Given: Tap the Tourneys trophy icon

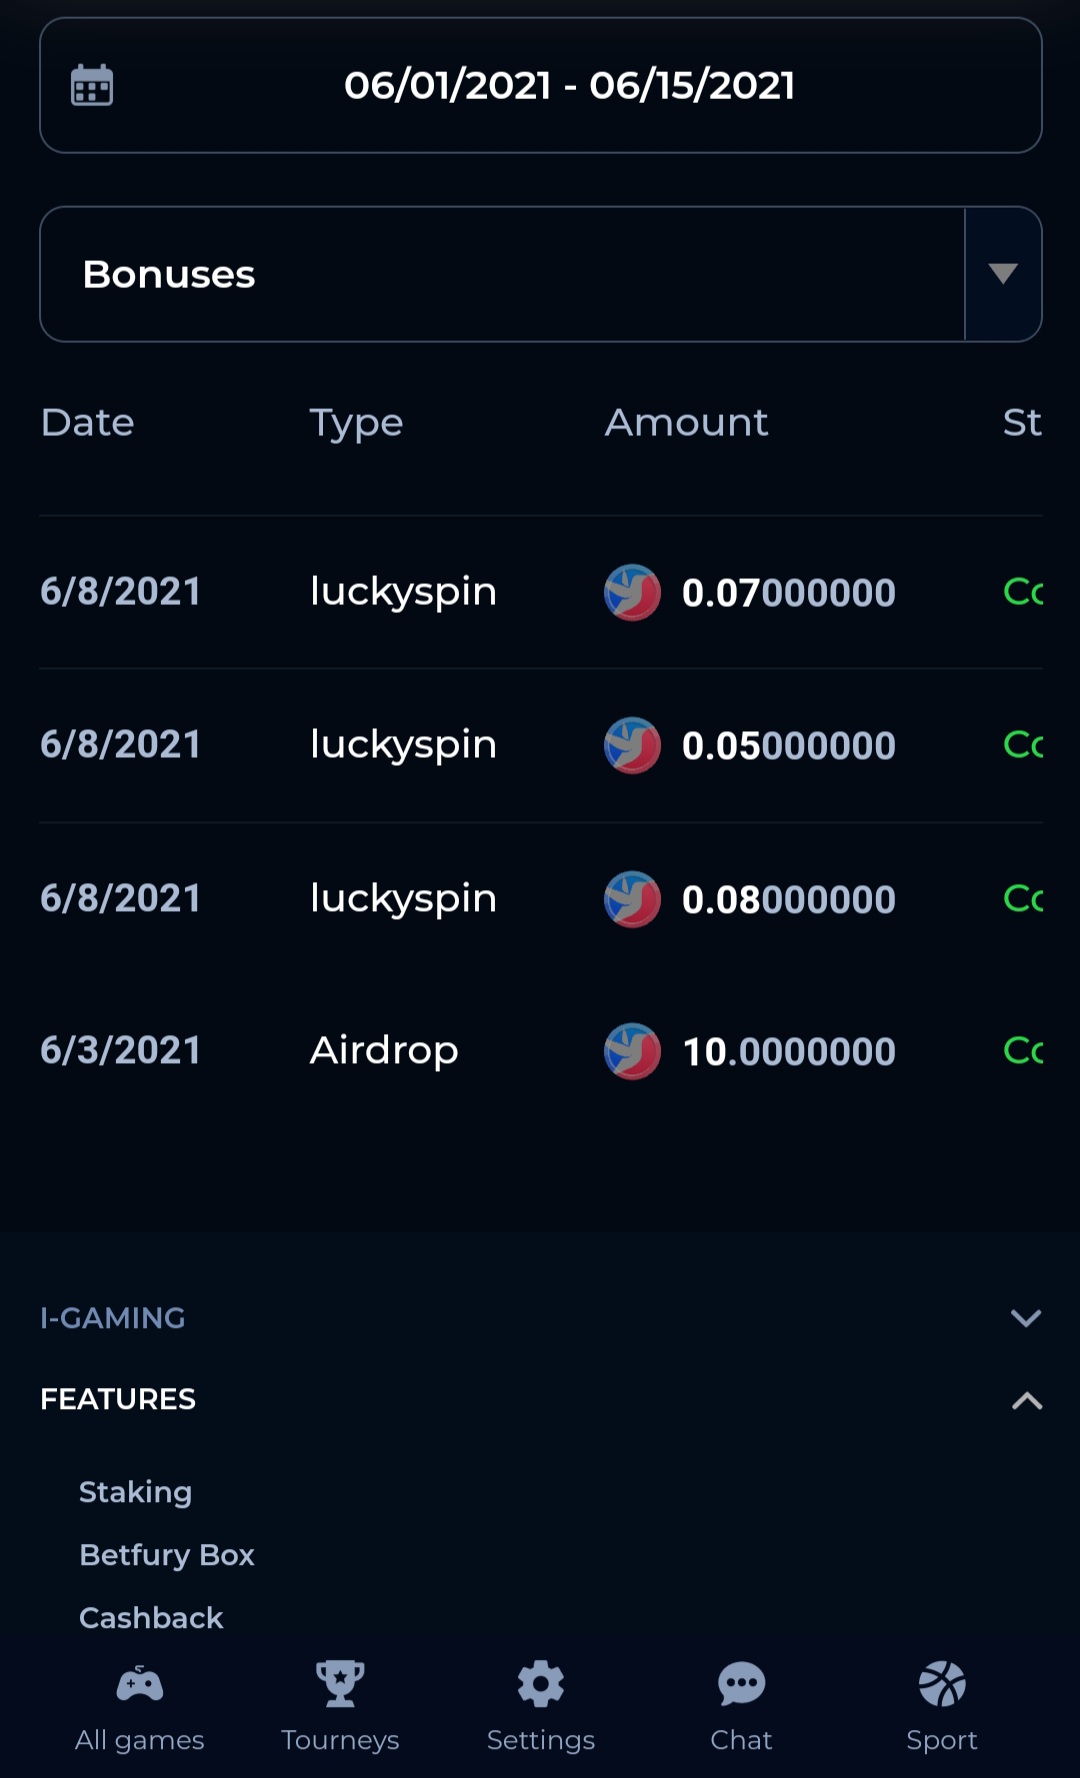Looking at the screenshot, I should [x=340, y=1684].
